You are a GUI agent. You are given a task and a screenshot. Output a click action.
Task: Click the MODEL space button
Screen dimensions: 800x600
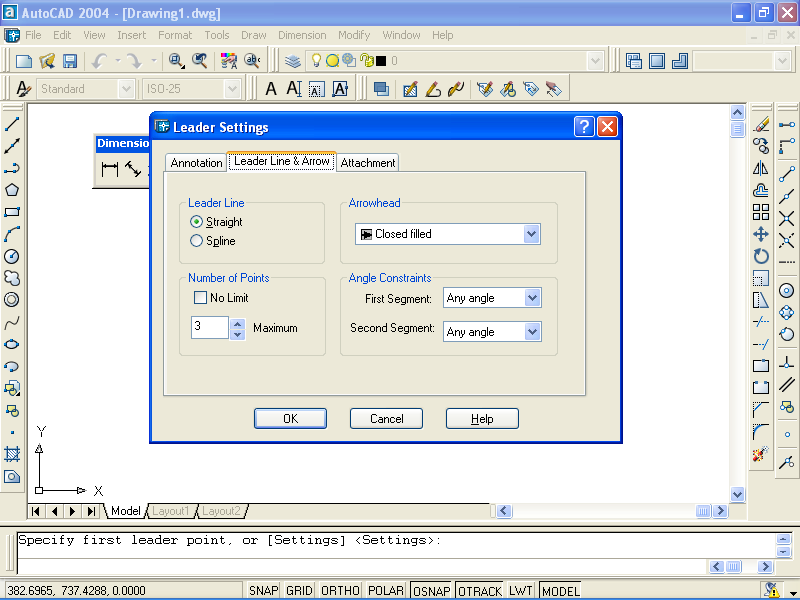point(560,591)
